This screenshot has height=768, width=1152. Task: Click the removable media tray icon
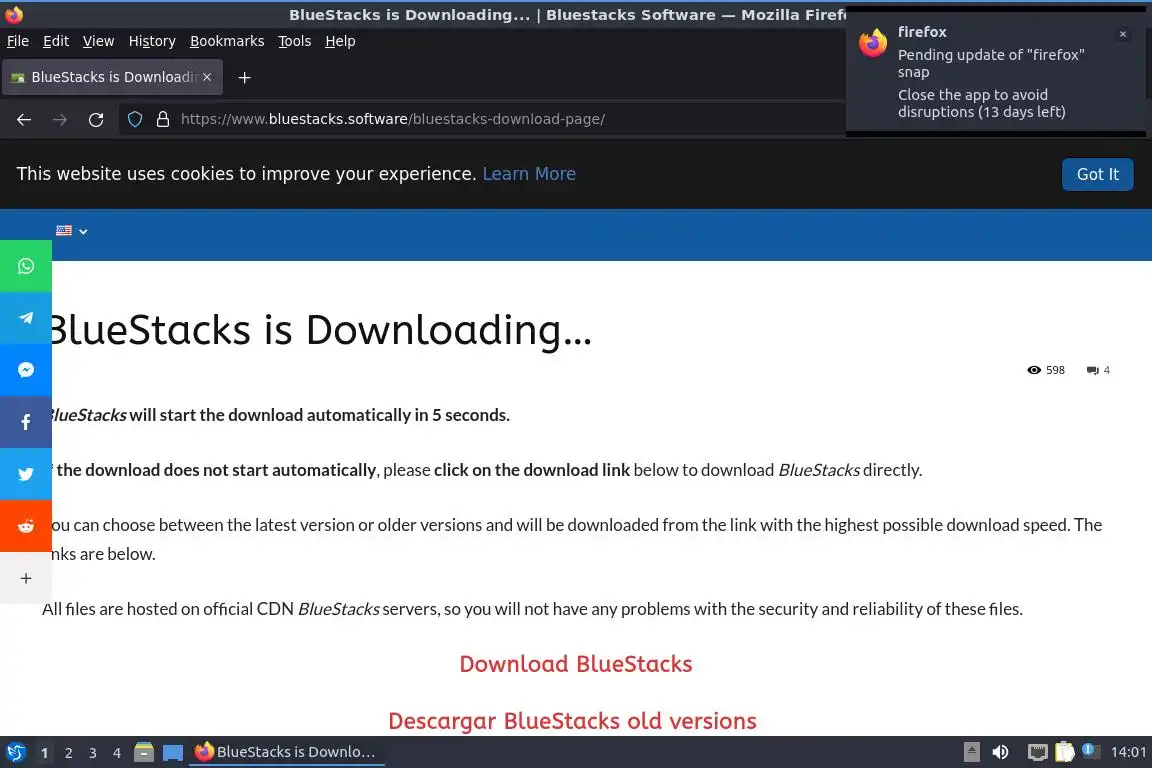point(971,752)
